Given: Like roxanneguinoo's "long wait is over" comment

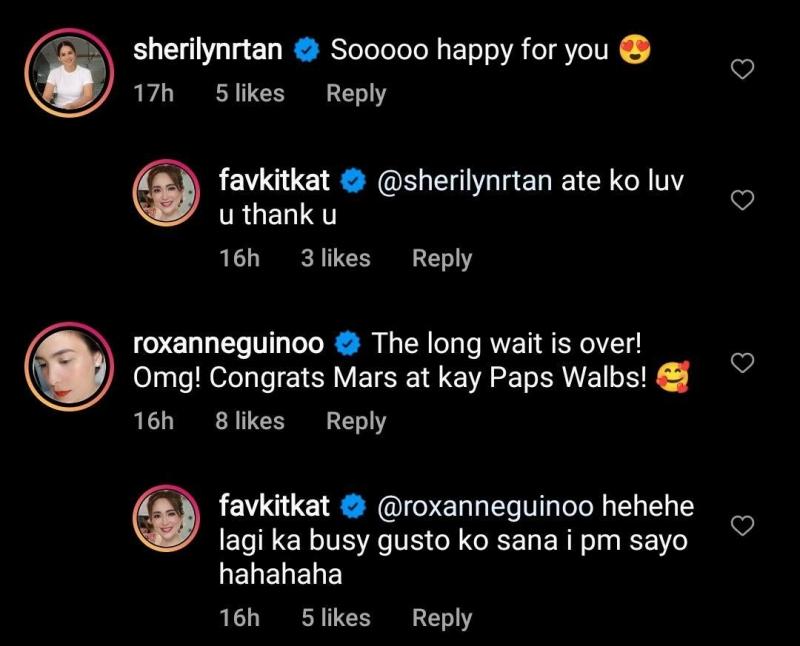Looking at the screenshot, I should tap(742, 363).
